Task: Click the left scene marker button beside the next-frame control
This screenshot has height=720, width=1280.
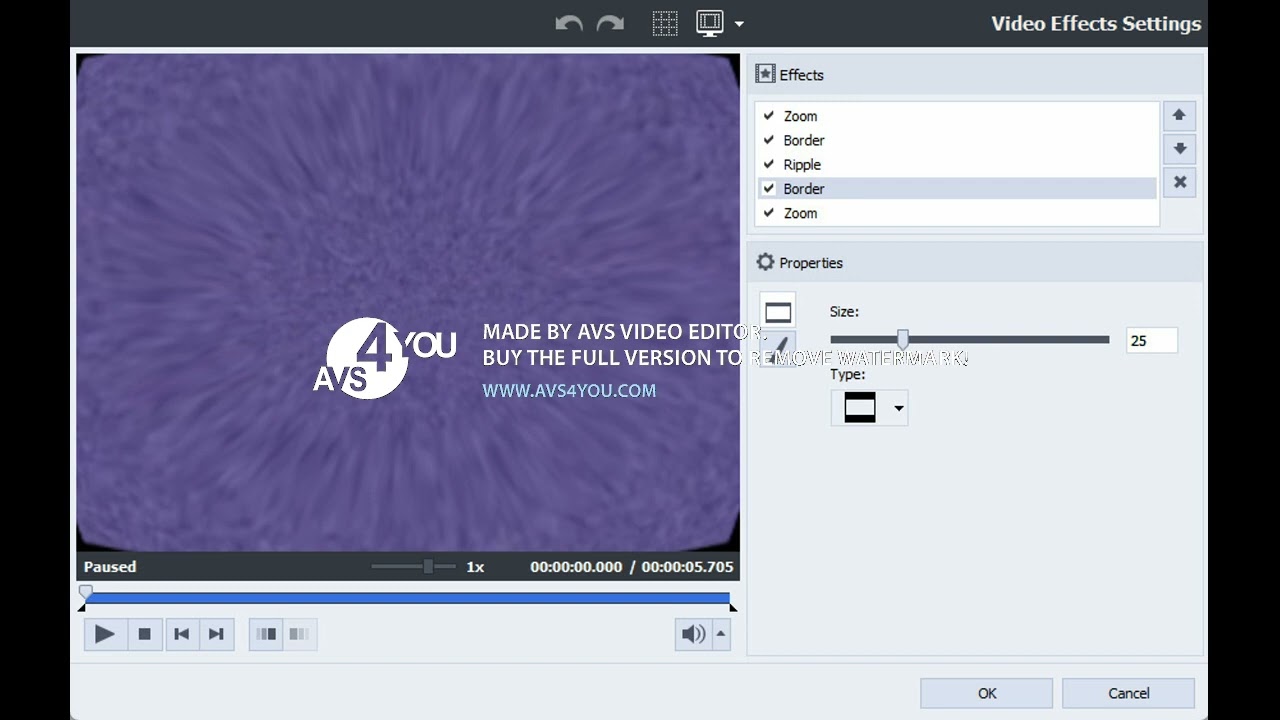Action: pyautogui.click(x=266, y=634)
